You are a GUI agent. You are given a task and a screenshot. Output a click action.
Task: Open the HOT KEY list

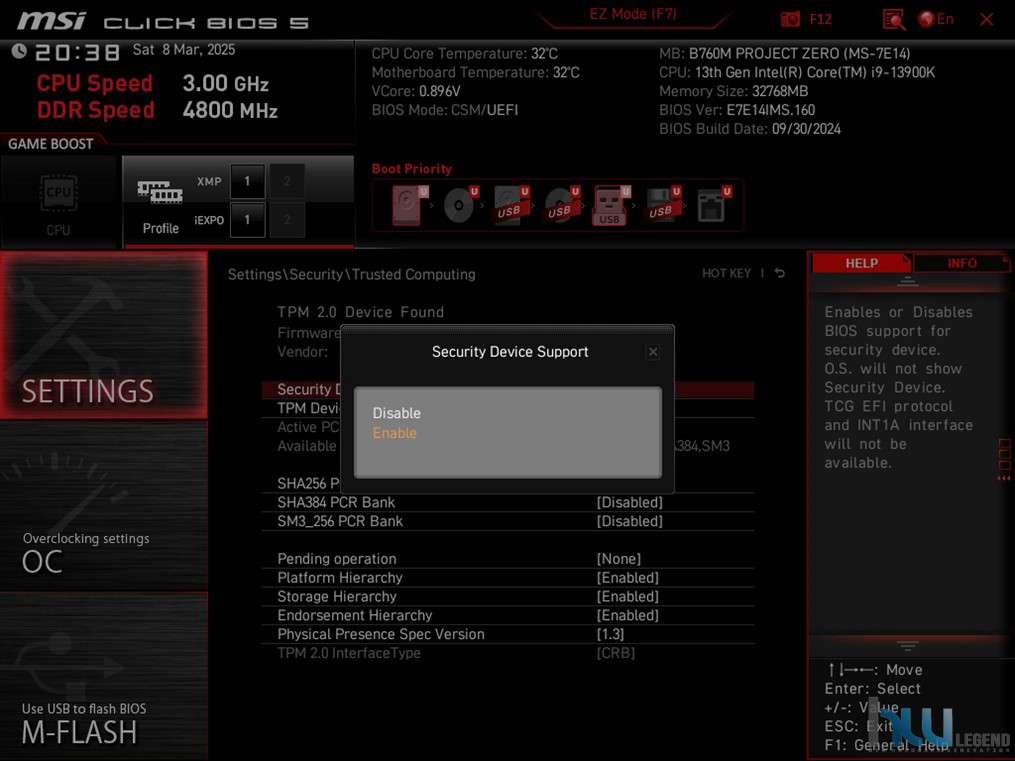pos(726,273)
